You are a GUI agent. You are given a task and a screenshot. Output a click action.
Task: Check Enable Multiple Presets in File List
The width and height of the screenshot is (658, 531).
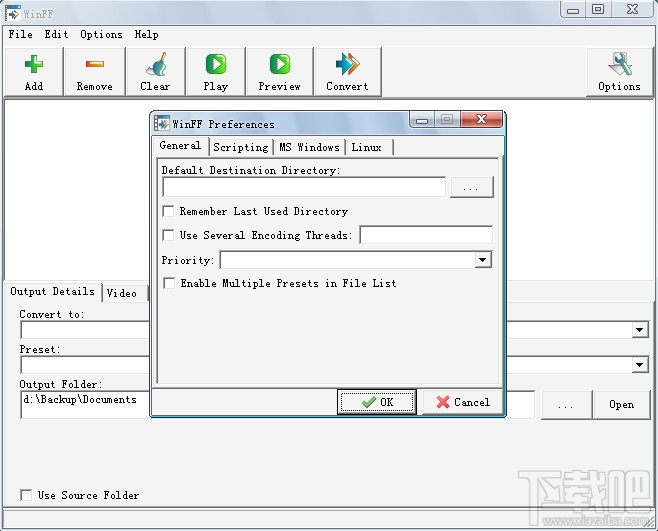coord(169,283)
